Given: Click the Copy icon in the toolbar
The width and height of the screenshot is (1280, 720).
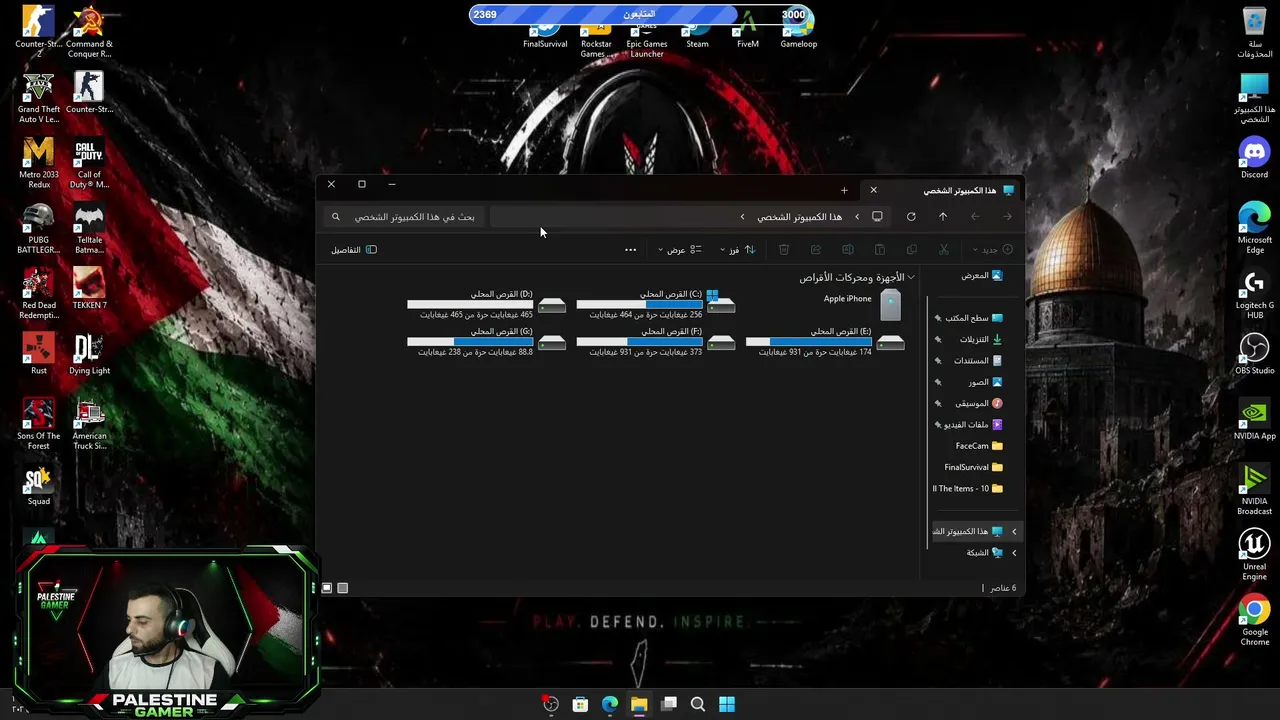Looking at the screenshot, I should click(911, 250).
